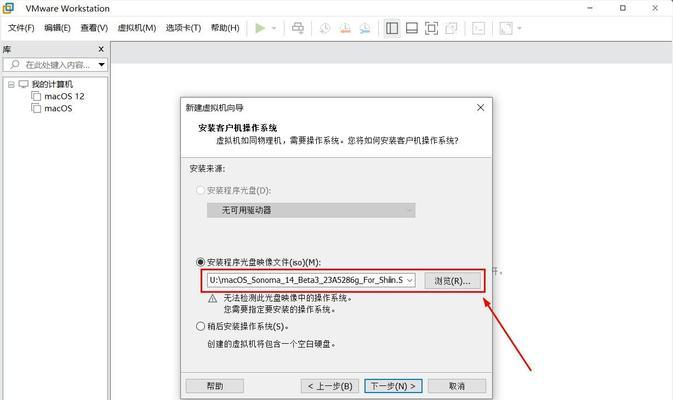The image size is (673, 400).
Task: Click the Manage Snapshots icon
Action: (365, 28)
